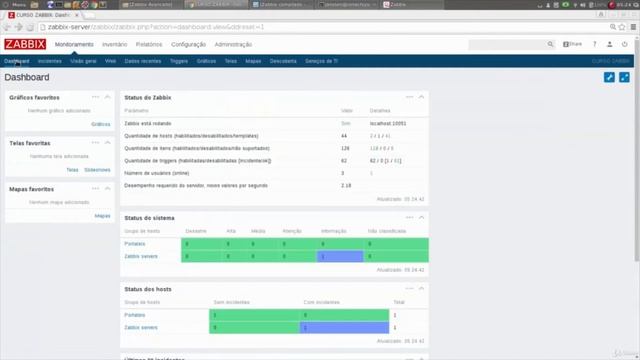
Task: Open the Administração menu
Action: (233, 44)
